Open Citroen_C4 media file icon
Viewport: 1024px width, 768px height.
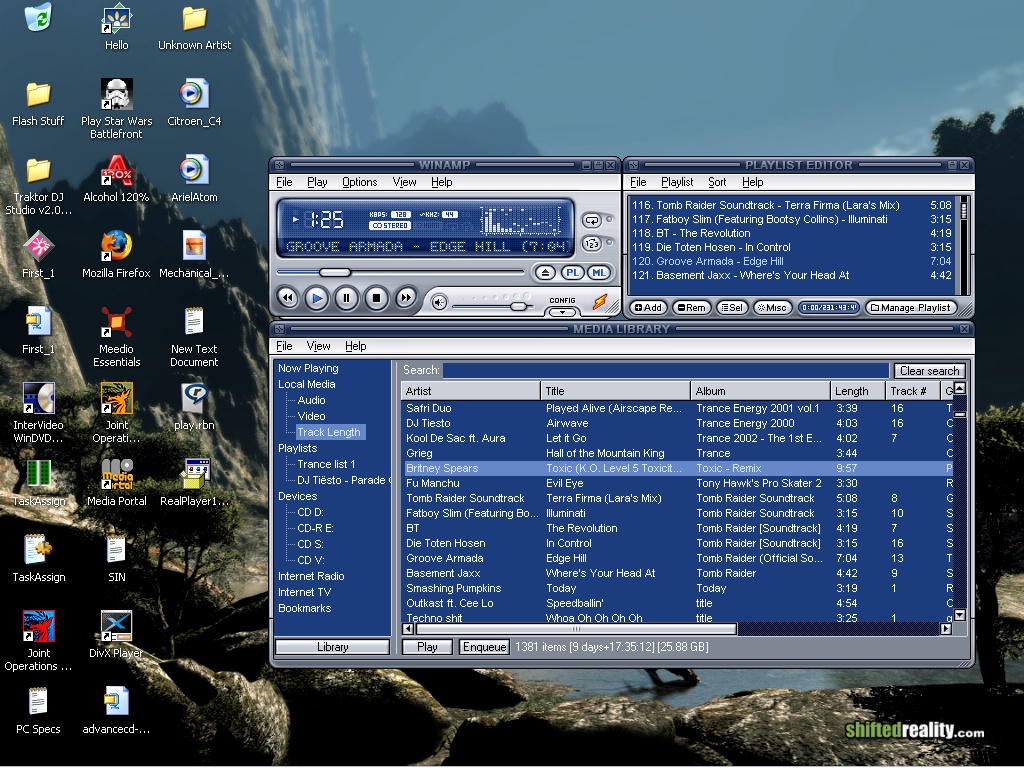pyautogui.click(x=194, y=102)
